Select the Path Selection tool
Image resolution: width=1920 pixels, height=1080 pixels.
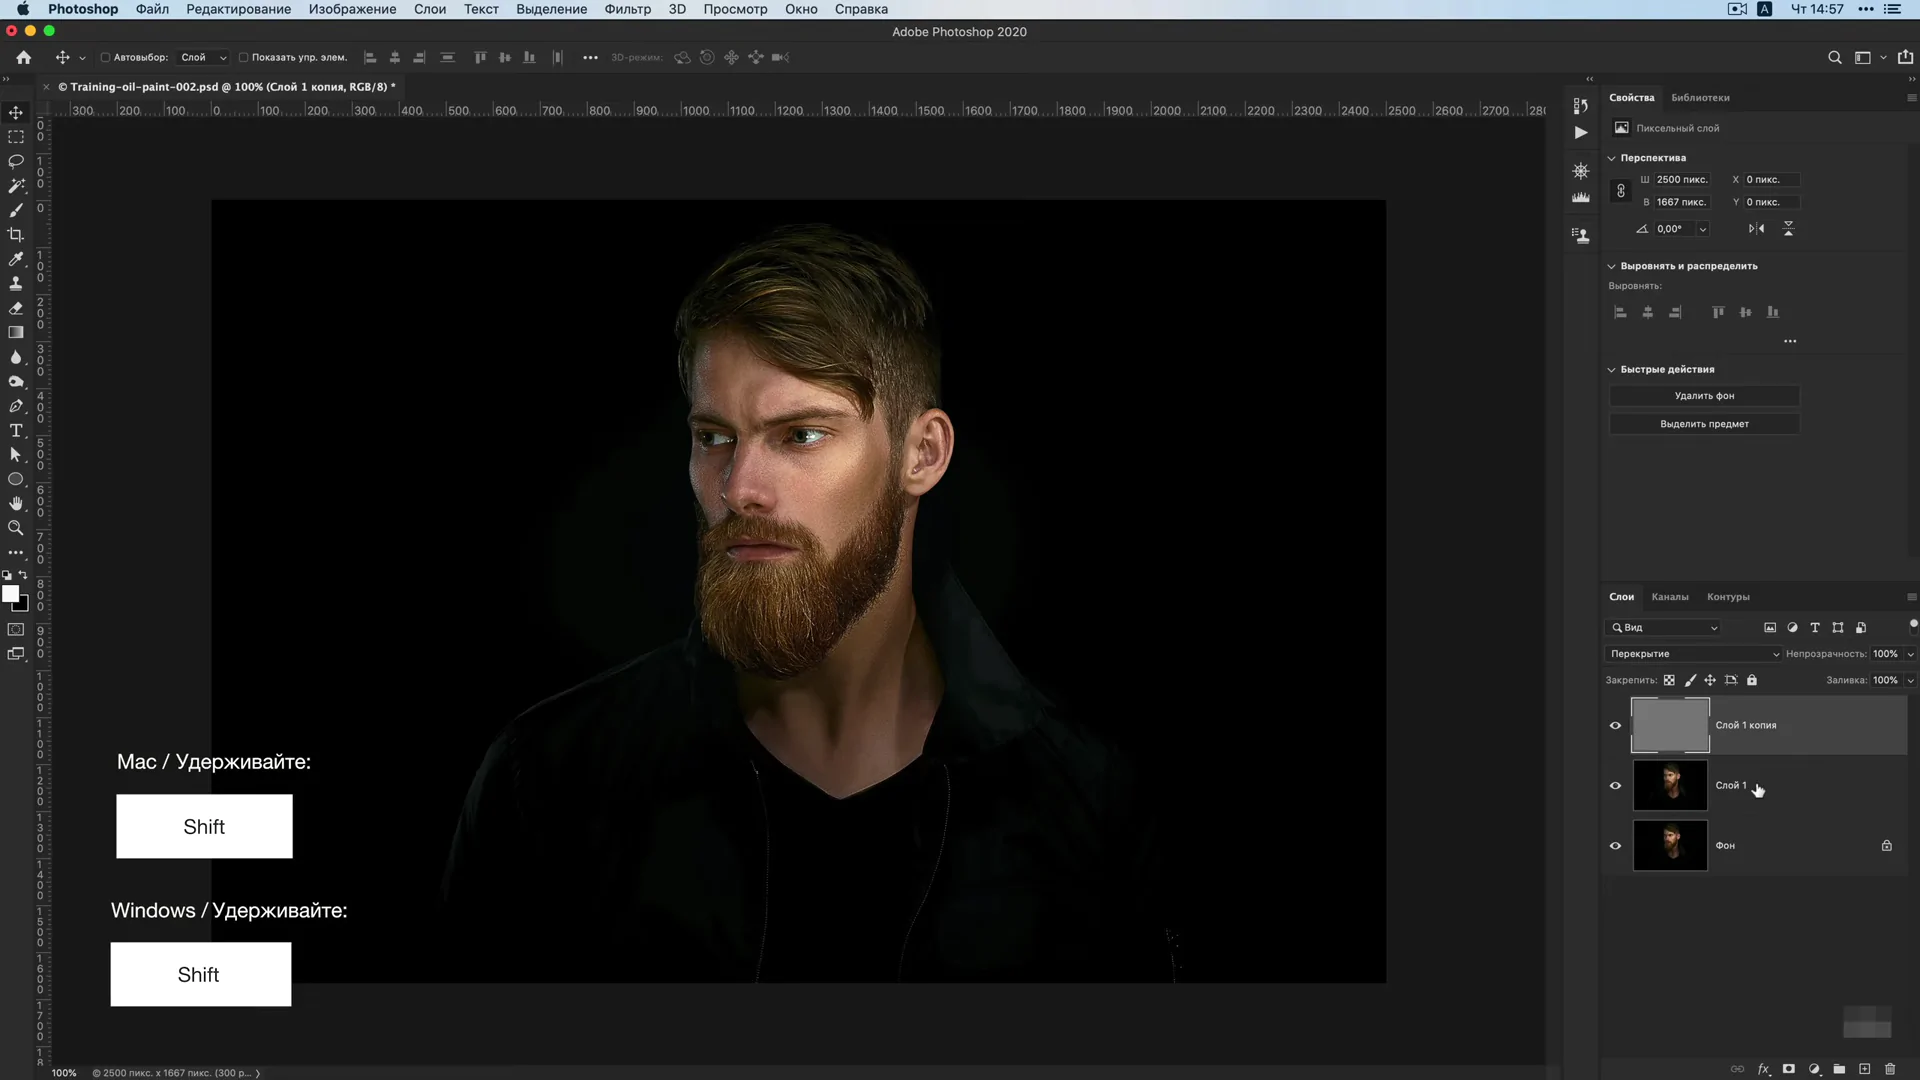click(16, 455)
